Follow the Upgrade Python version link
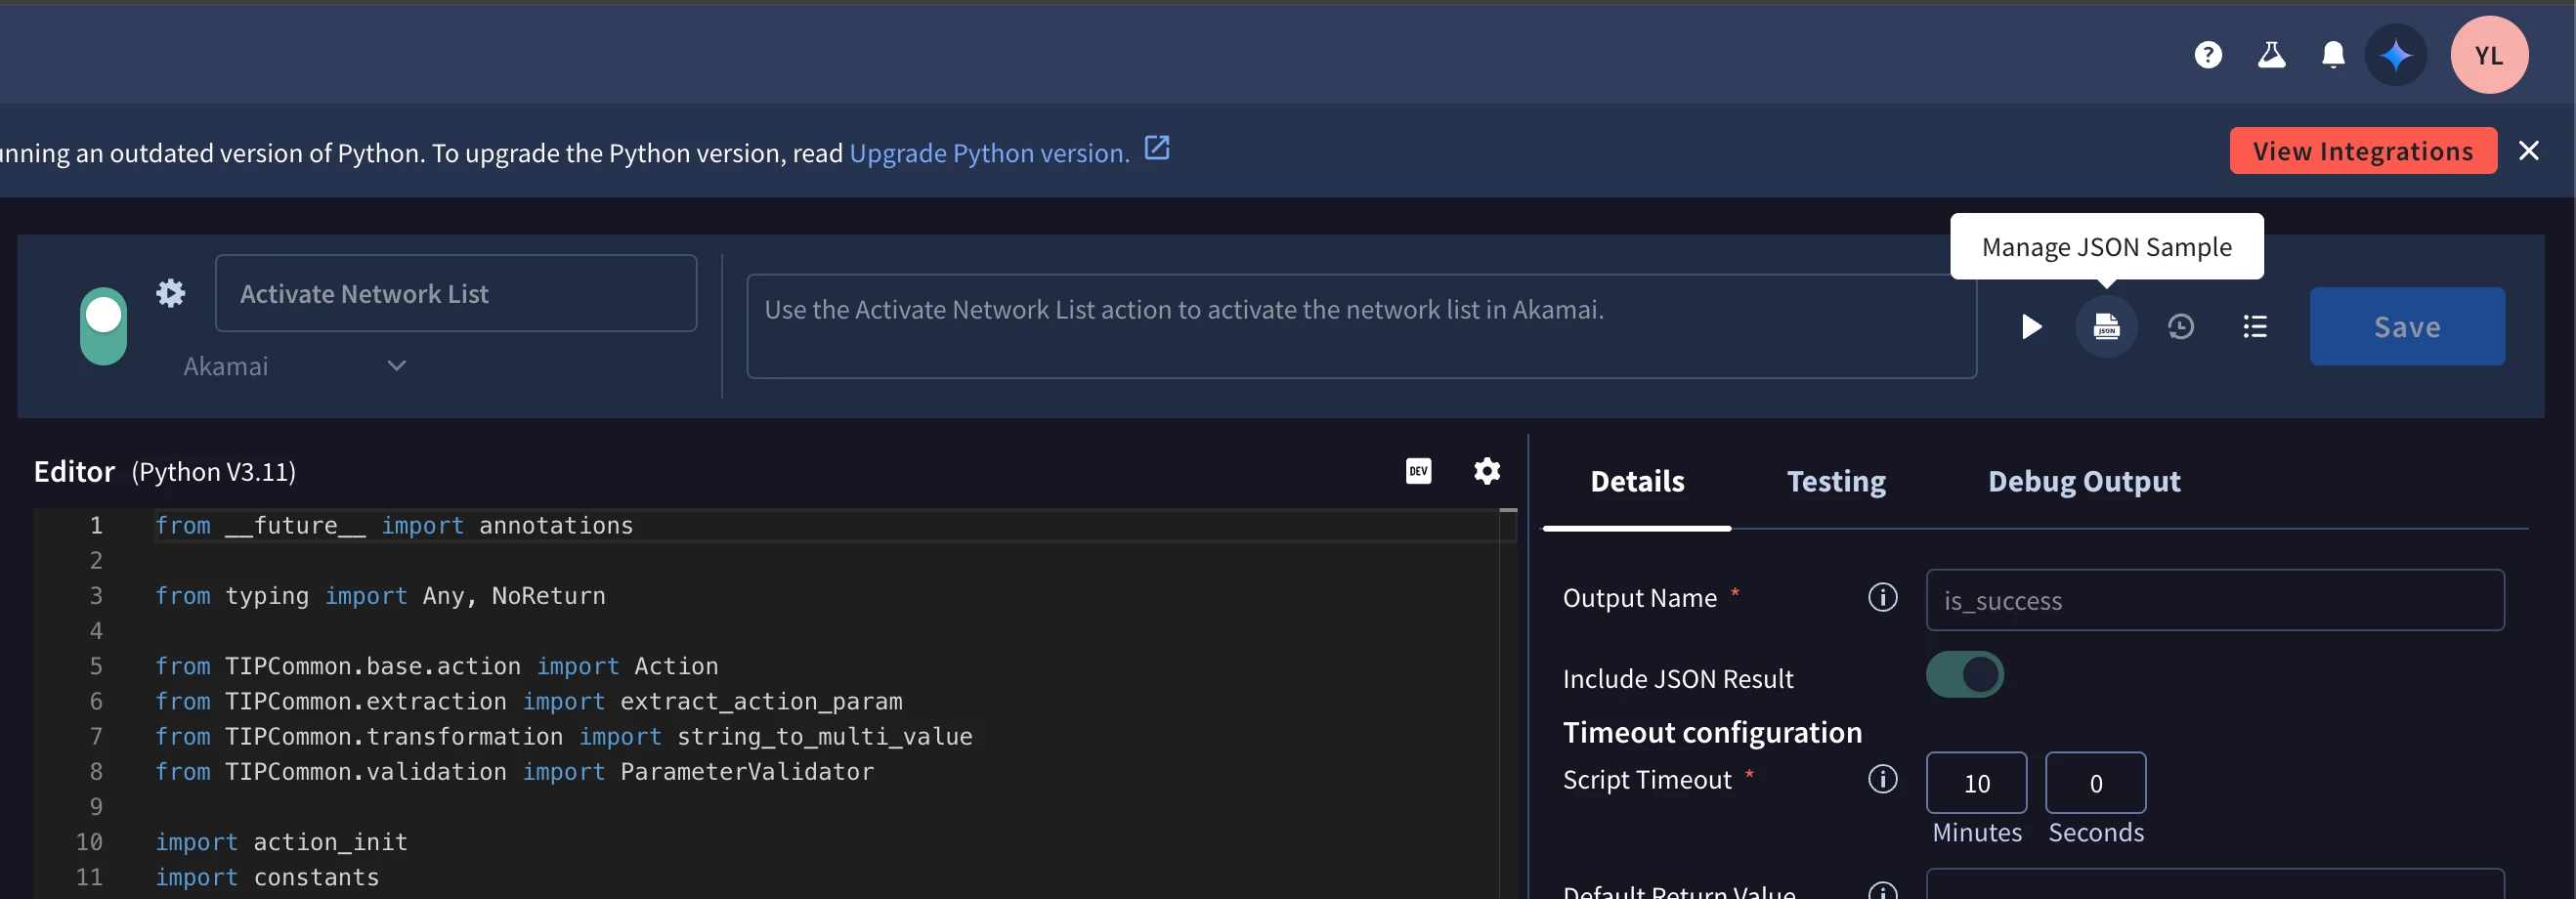Viewport: 2576px width, 899px height. (x=989, y=153)
